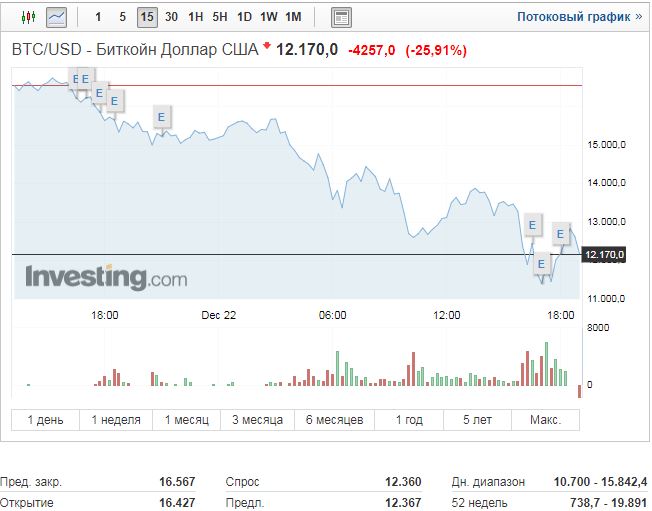Set interval to 1D
The image size is (652, 511).
pos(244,17)
